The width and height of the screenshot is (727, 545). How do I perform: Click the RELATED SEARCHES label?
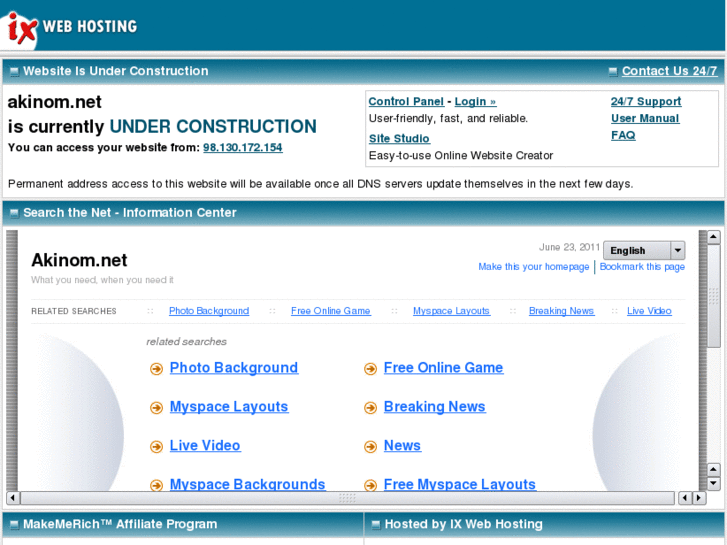pyautogui.click(x=74, y=311)
